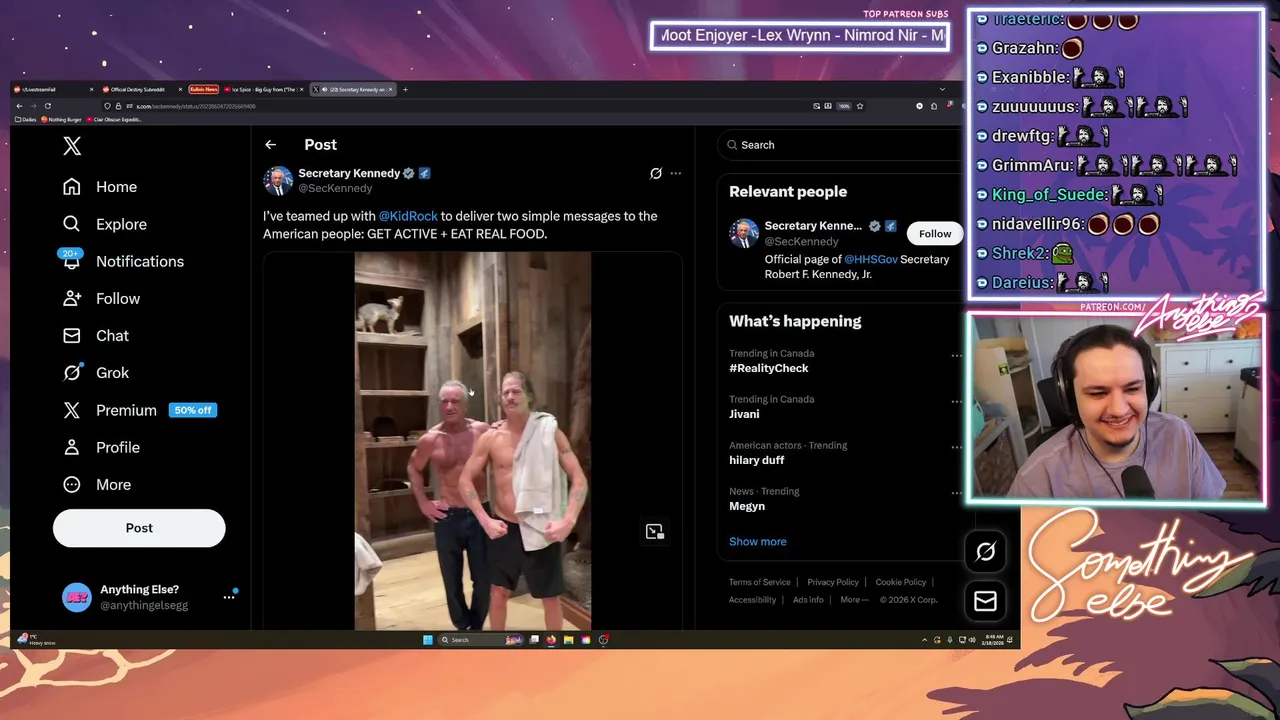Click the Windows taskbar search box
Screen dimensions: 1280x720
tap(482, 640)
